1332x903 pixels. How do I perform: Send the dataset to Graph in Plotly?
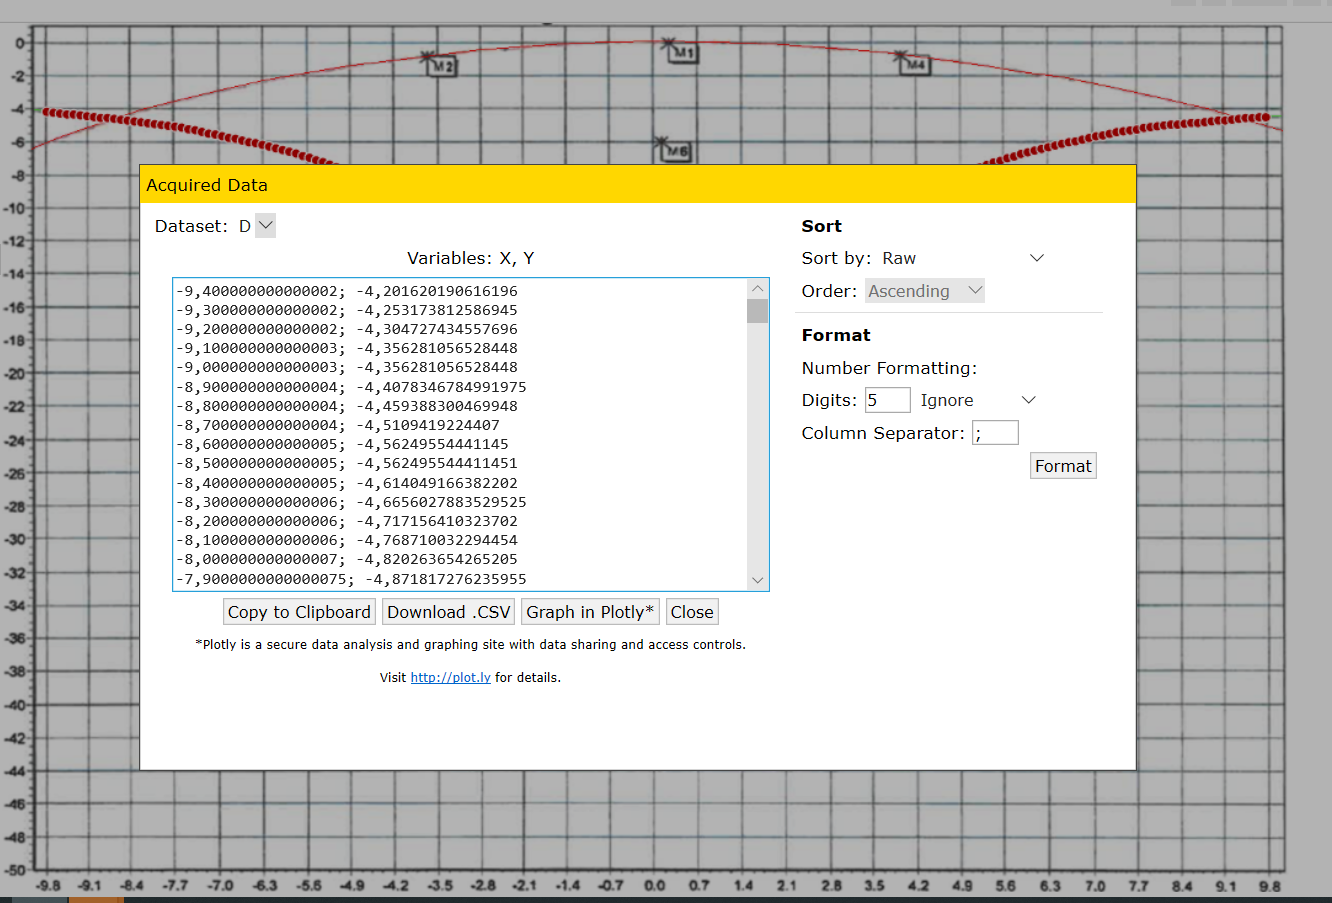590,611
